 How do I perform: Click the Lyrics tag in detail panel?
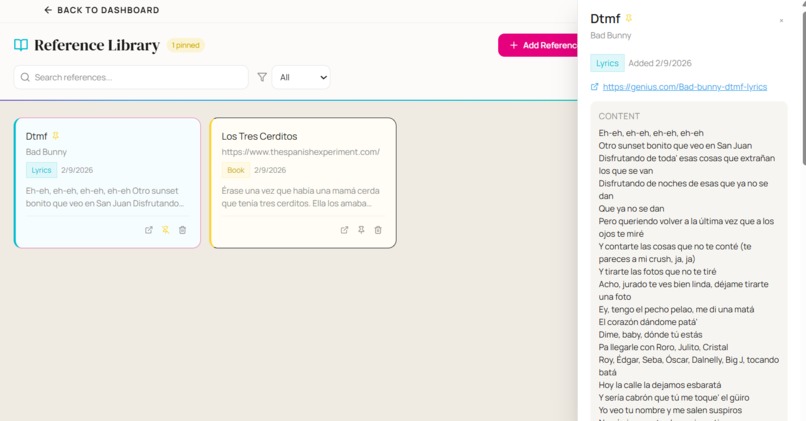click(x=607, y=63)
